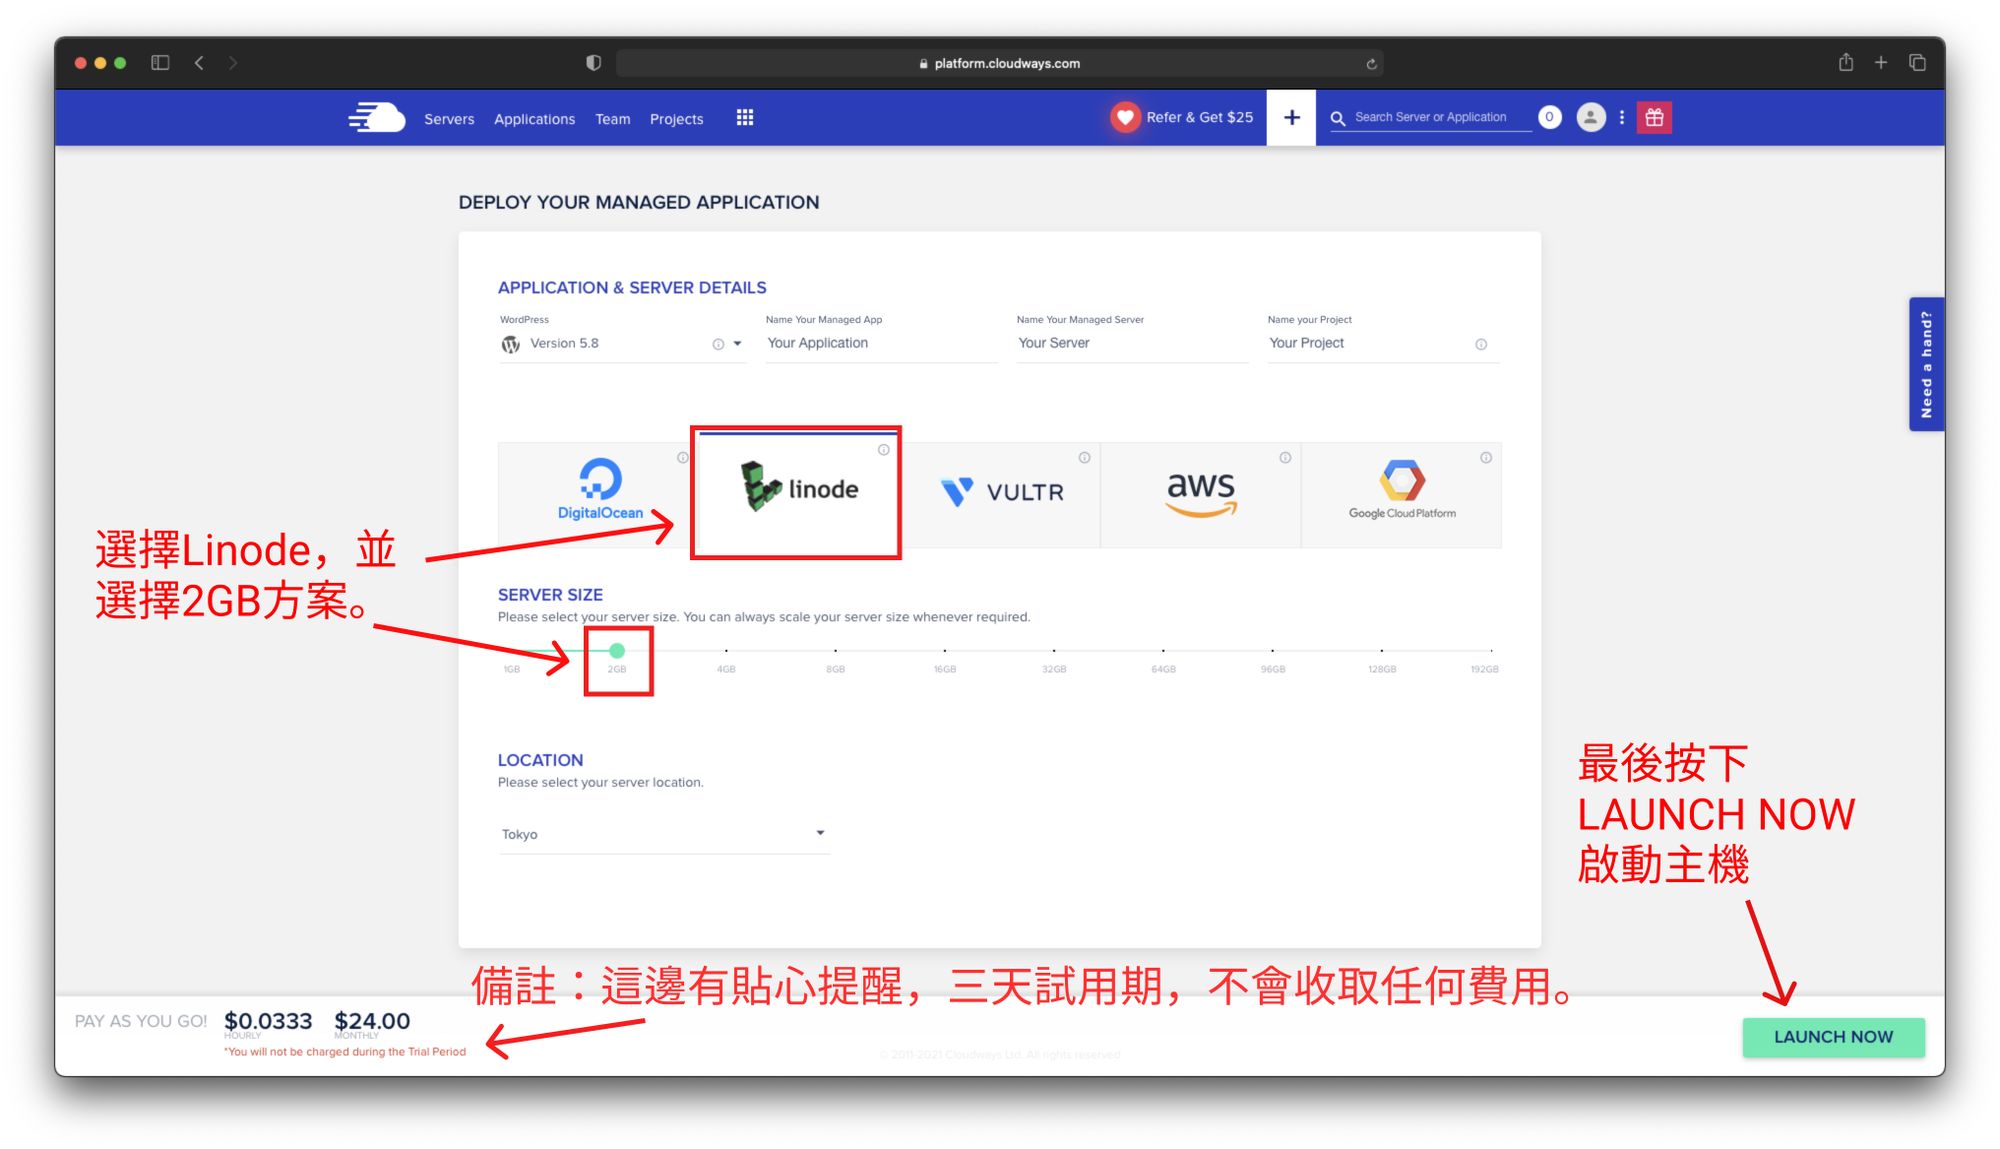Open the user account avatar
Viewport: 2000px width, 1149px height.
coord(1590,117)
